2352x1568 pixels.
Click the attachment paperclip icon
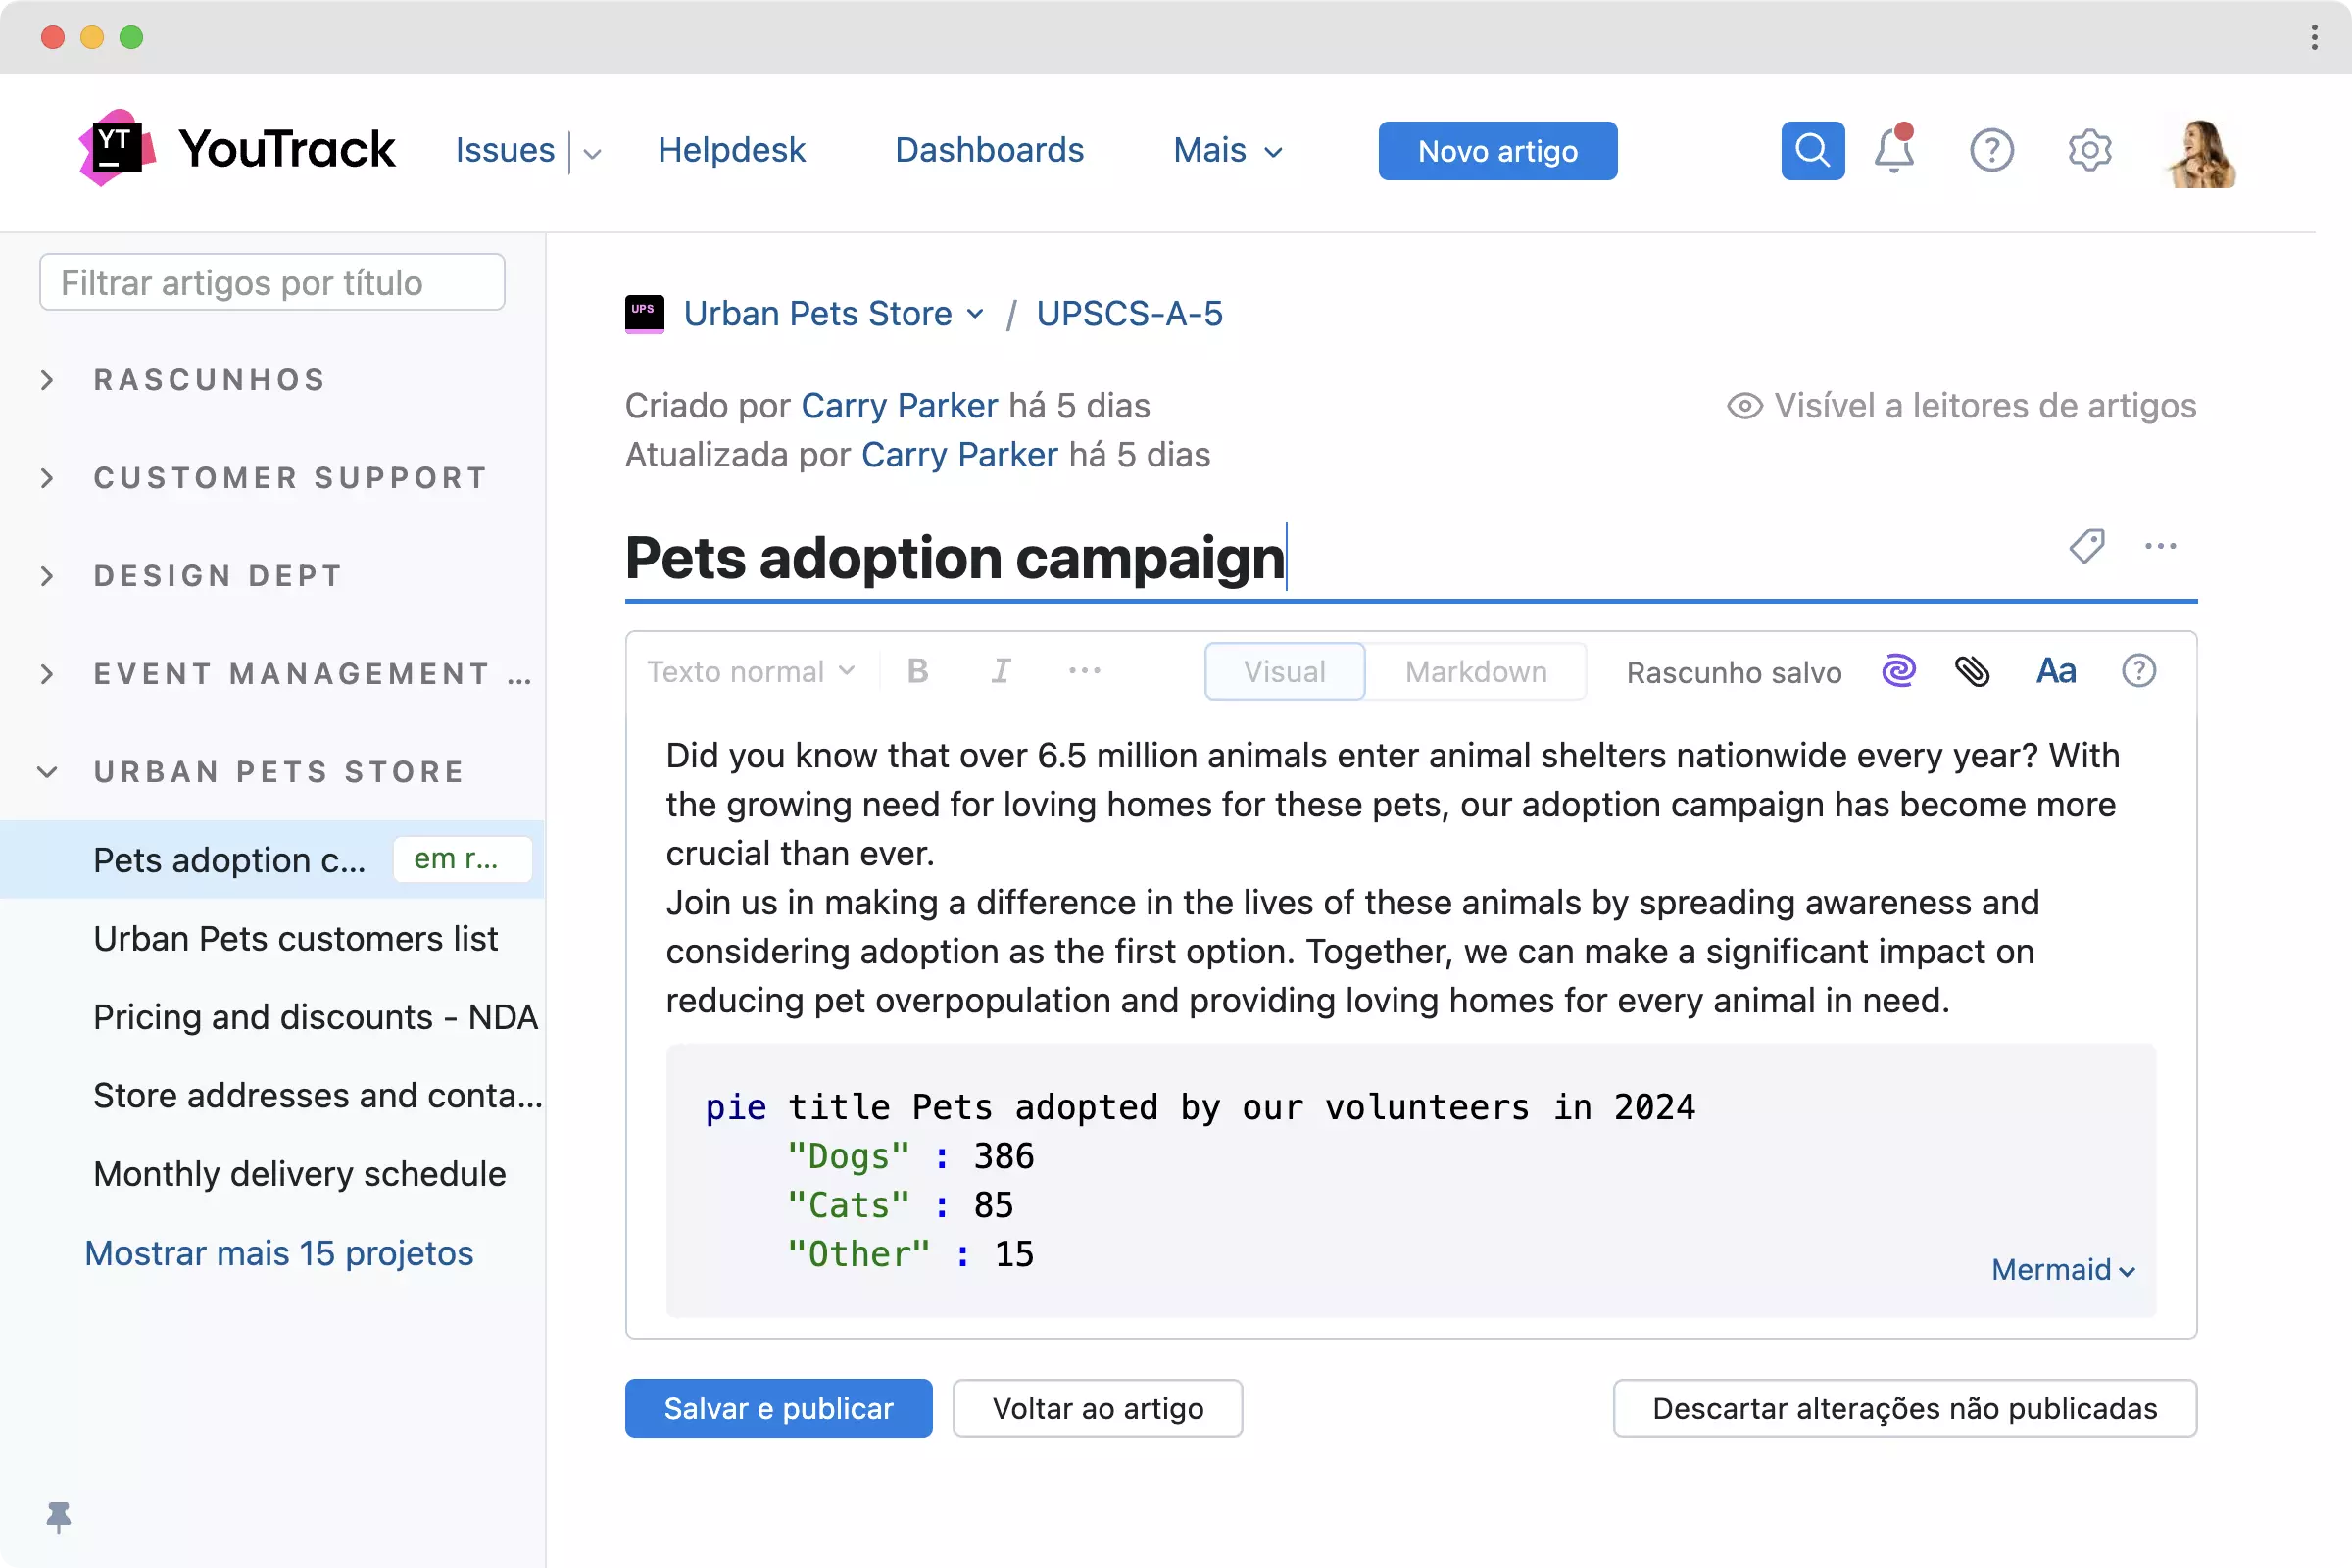click(x=1972, y=671)
